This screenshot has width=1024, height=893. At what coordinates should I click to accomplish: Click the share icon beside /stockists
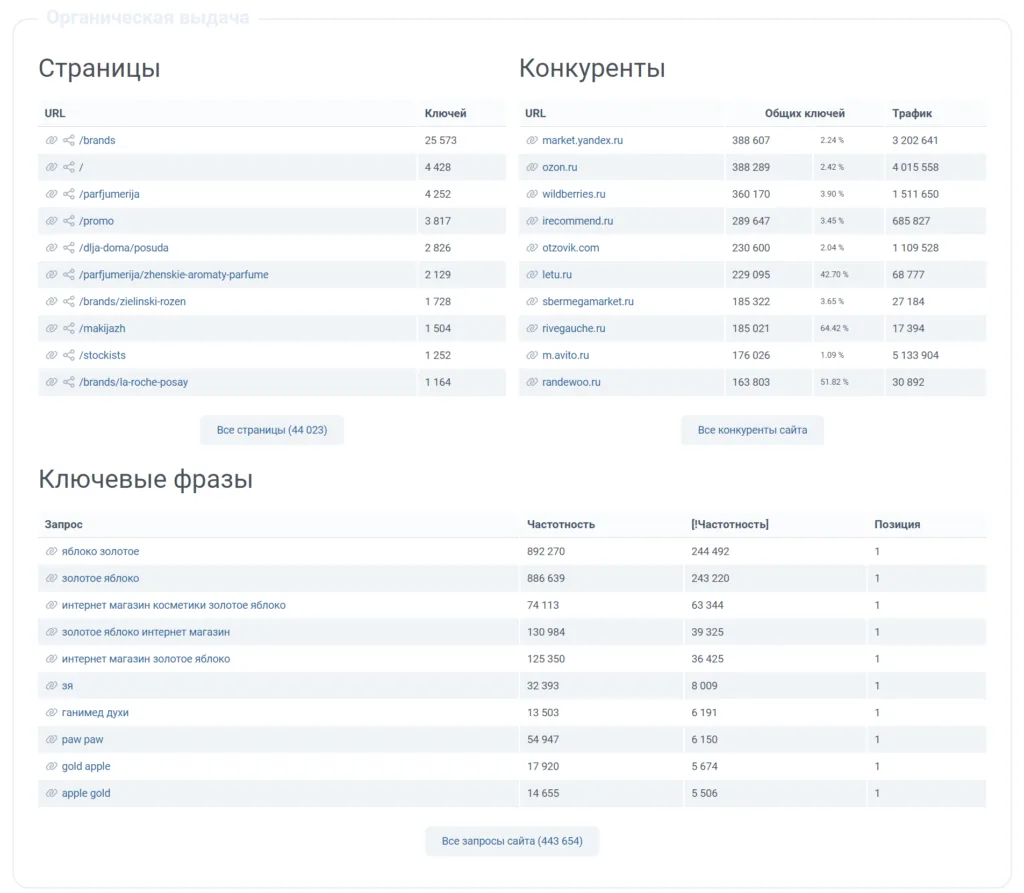pos(69,355)
